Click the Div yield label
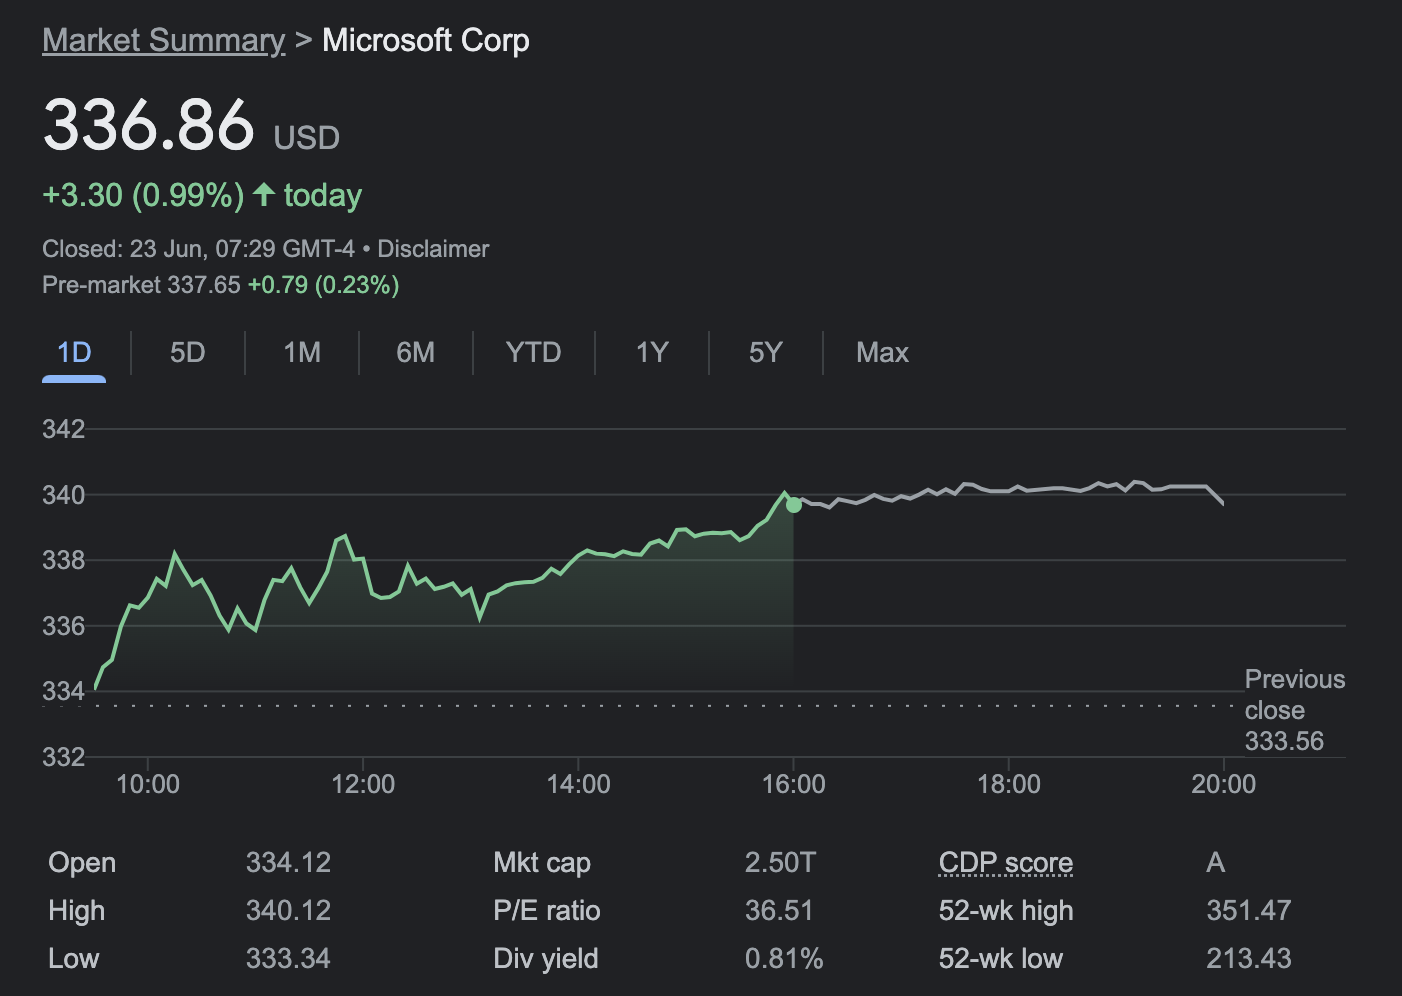The image size is (1402, 996). click(546, 958)
